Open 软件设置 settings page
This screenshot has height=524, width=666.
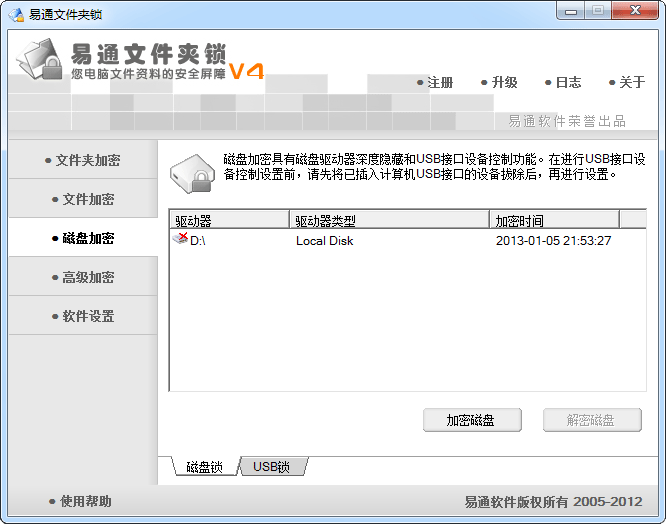(x=83, y=316)
